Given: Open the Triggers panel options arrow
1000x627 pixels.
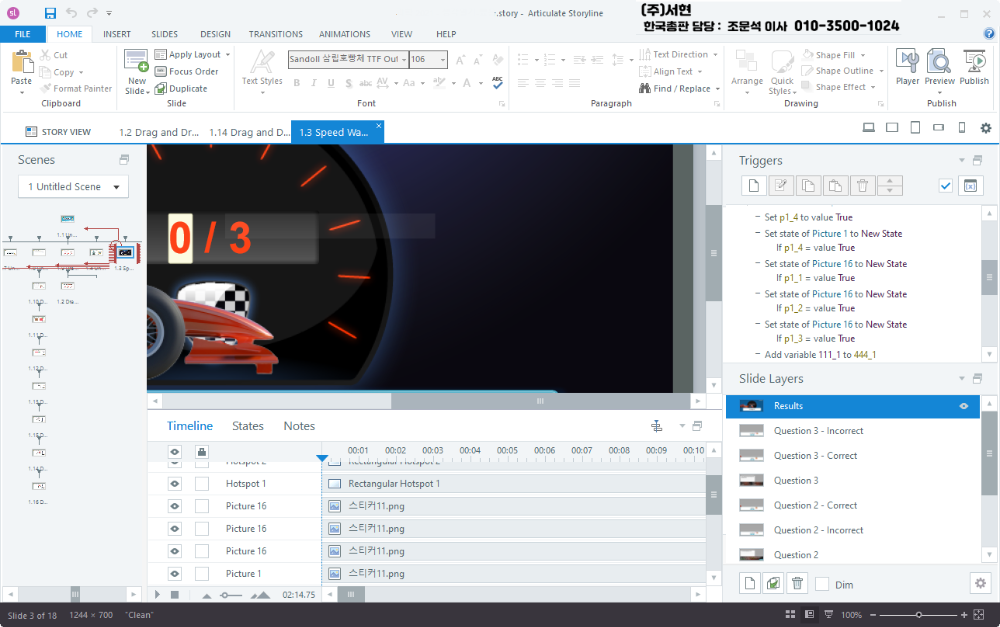Looking at the screenshot, I should [x=962, y=160].
